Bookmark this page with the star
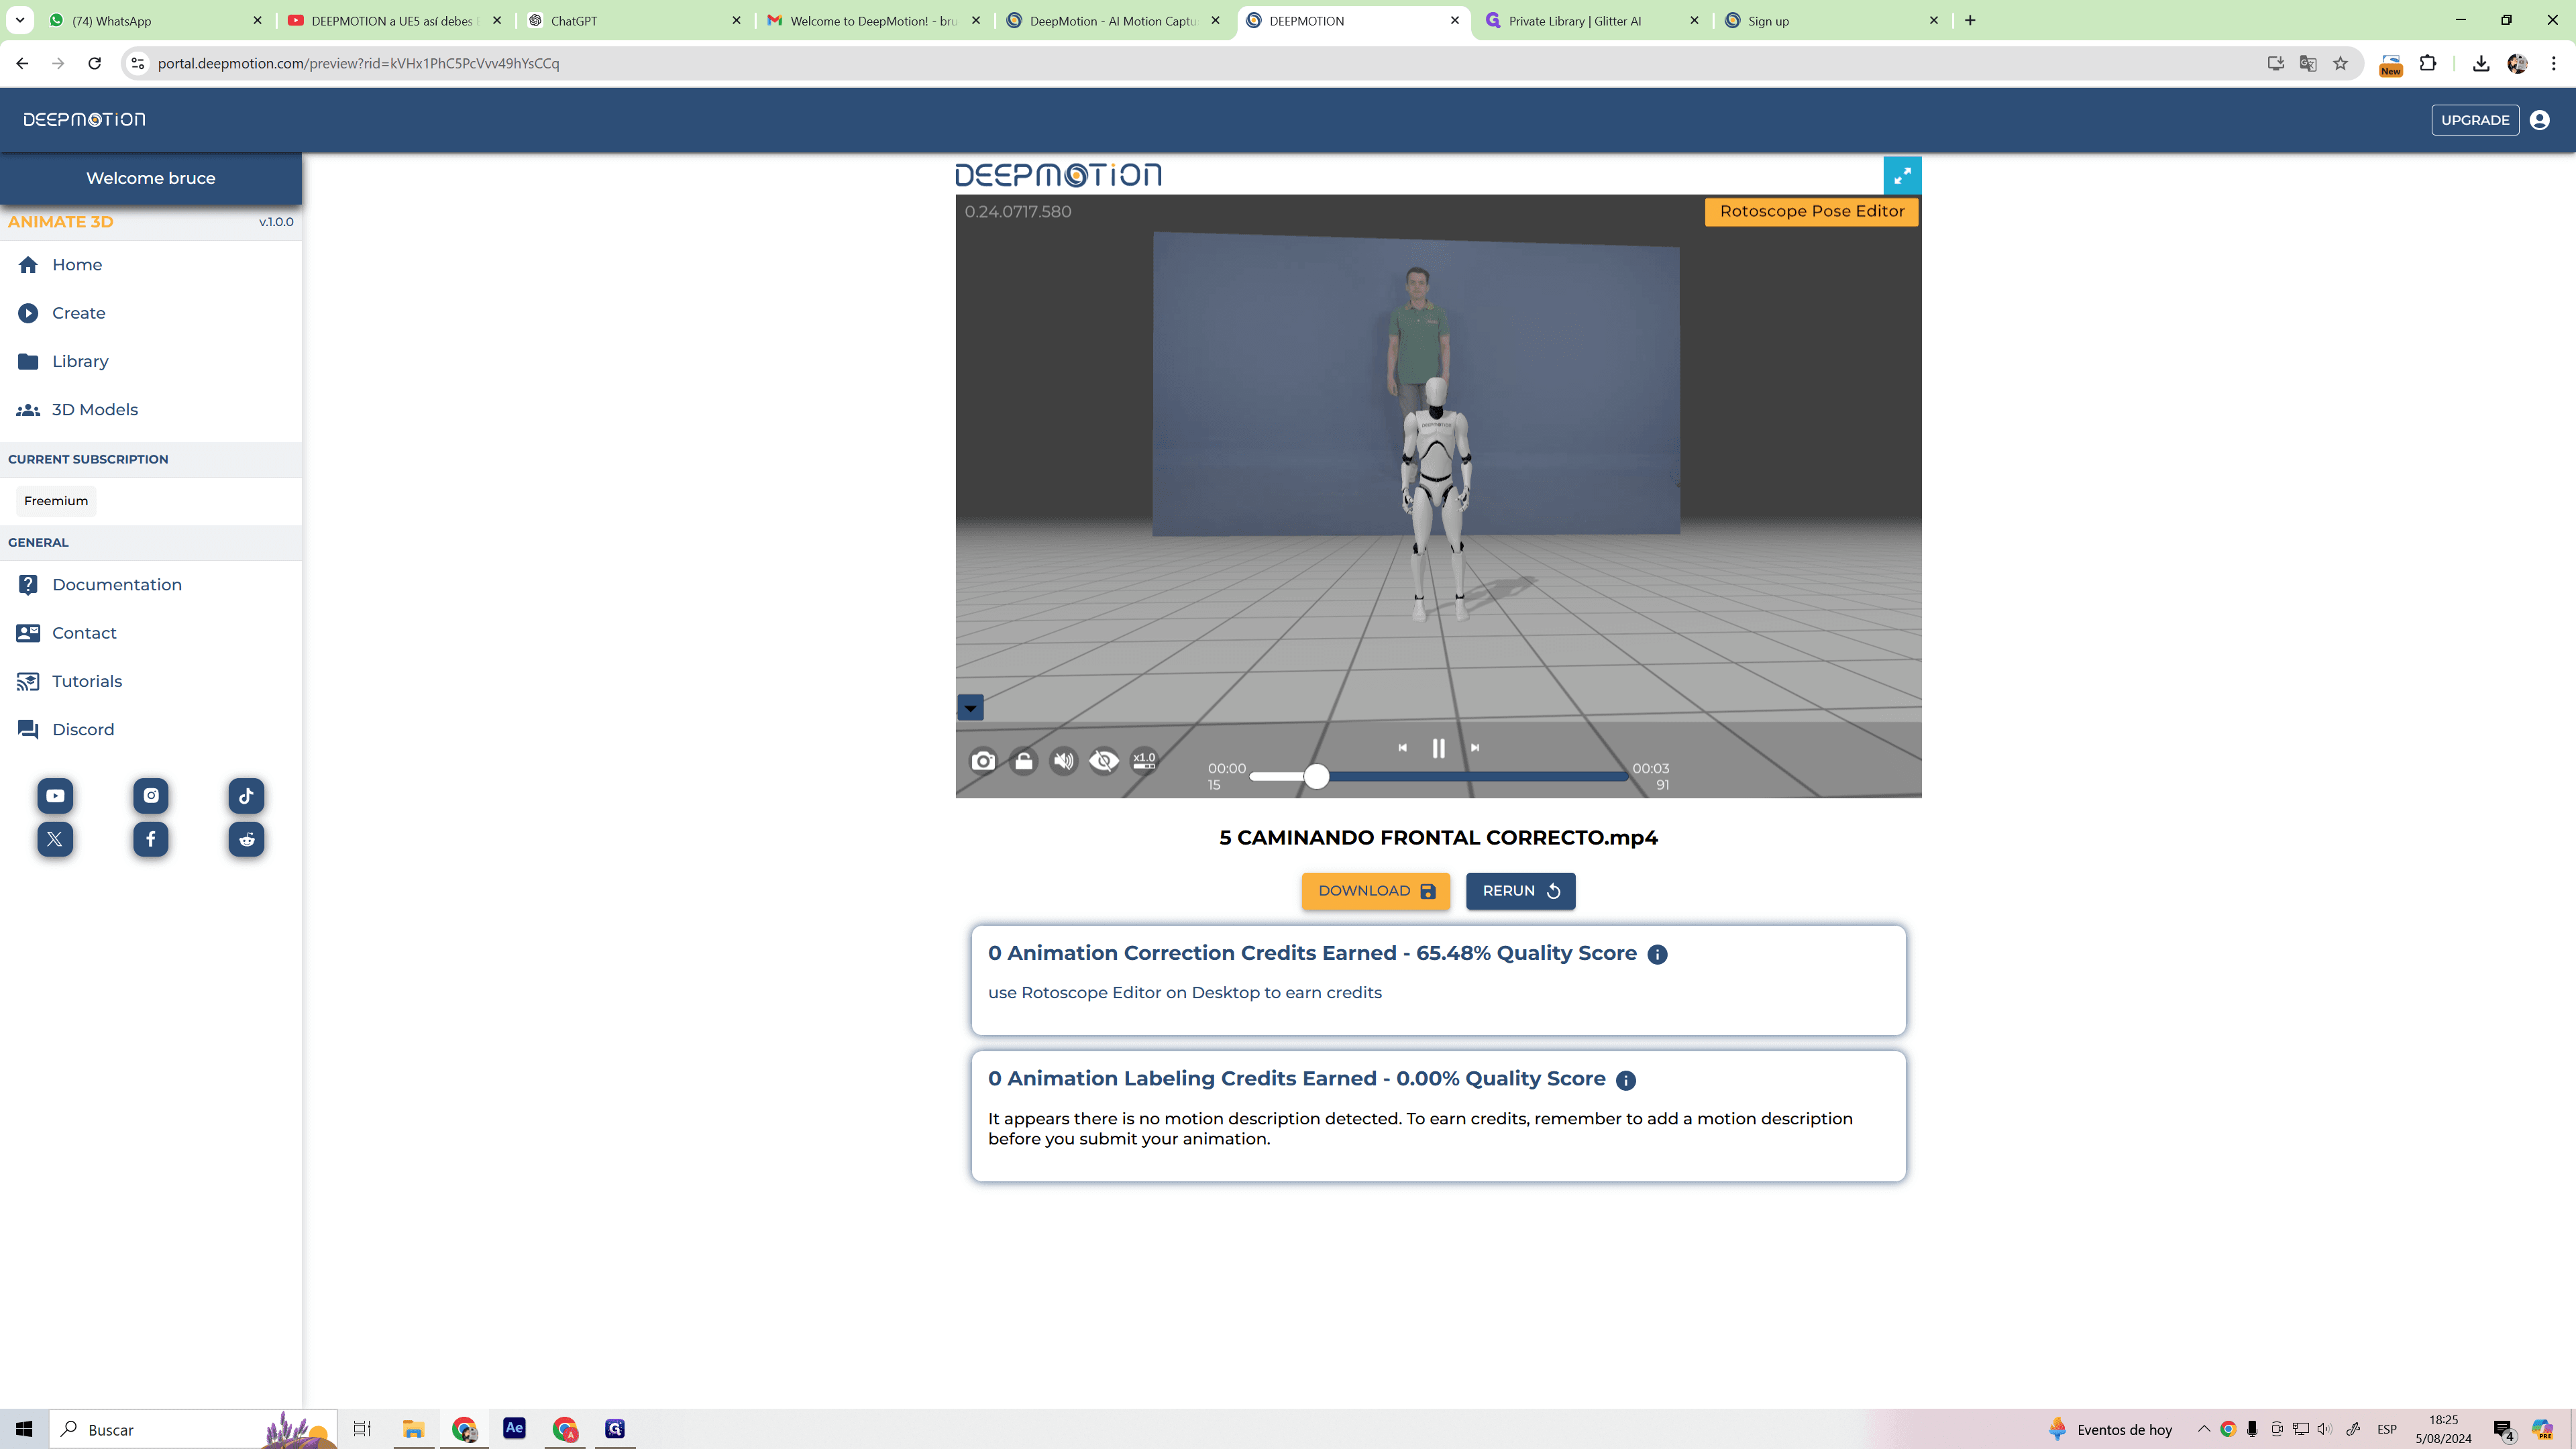This screenshot has width=2576, height=1449. point(2341,63)
